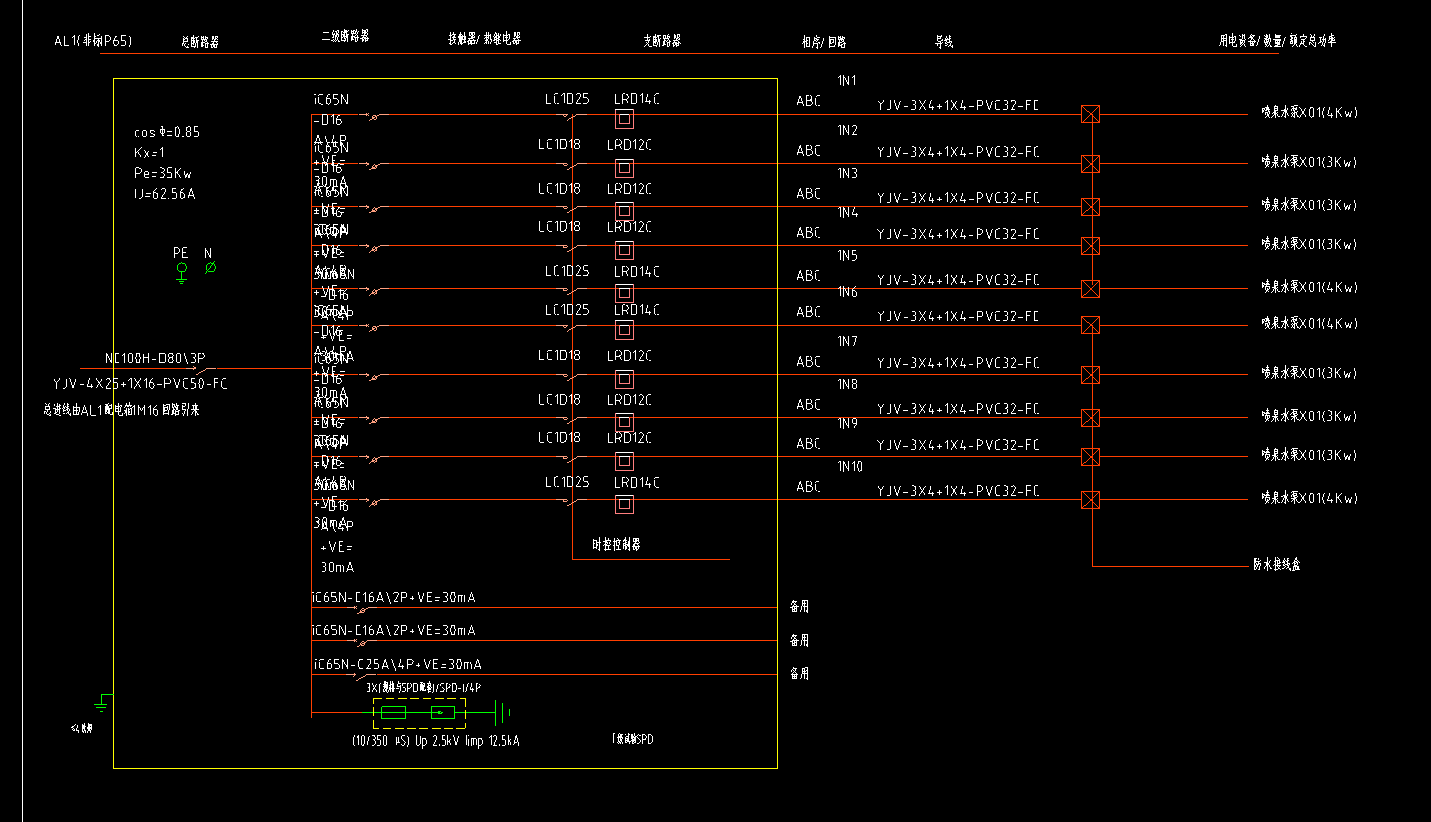
Task: Select YJV-3X4+1X4-PVC32-FC cable label on circuit 1N6
Action: (958, 317)
